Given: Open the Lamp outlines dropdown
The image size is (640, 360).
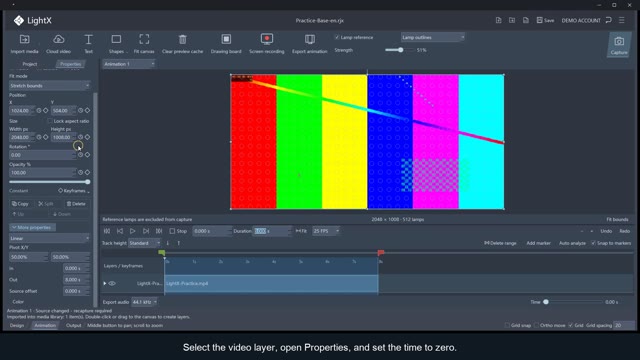Looking at the screenshot, I should pyautogui.click(x=433, y=37).
